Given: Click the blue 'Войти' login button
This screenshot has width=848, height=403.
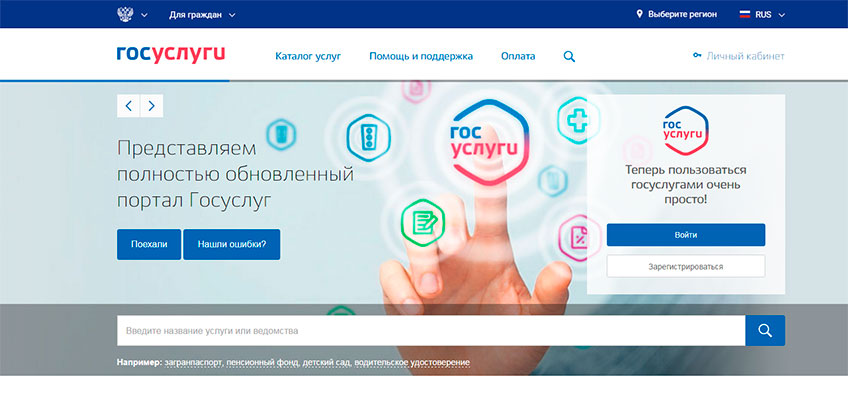Looking at the screenshot, I should [686, 235].
